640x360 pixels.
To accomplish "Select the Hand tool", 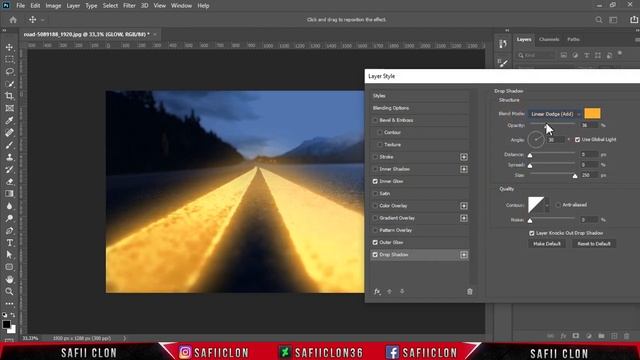I will point(9,280).
